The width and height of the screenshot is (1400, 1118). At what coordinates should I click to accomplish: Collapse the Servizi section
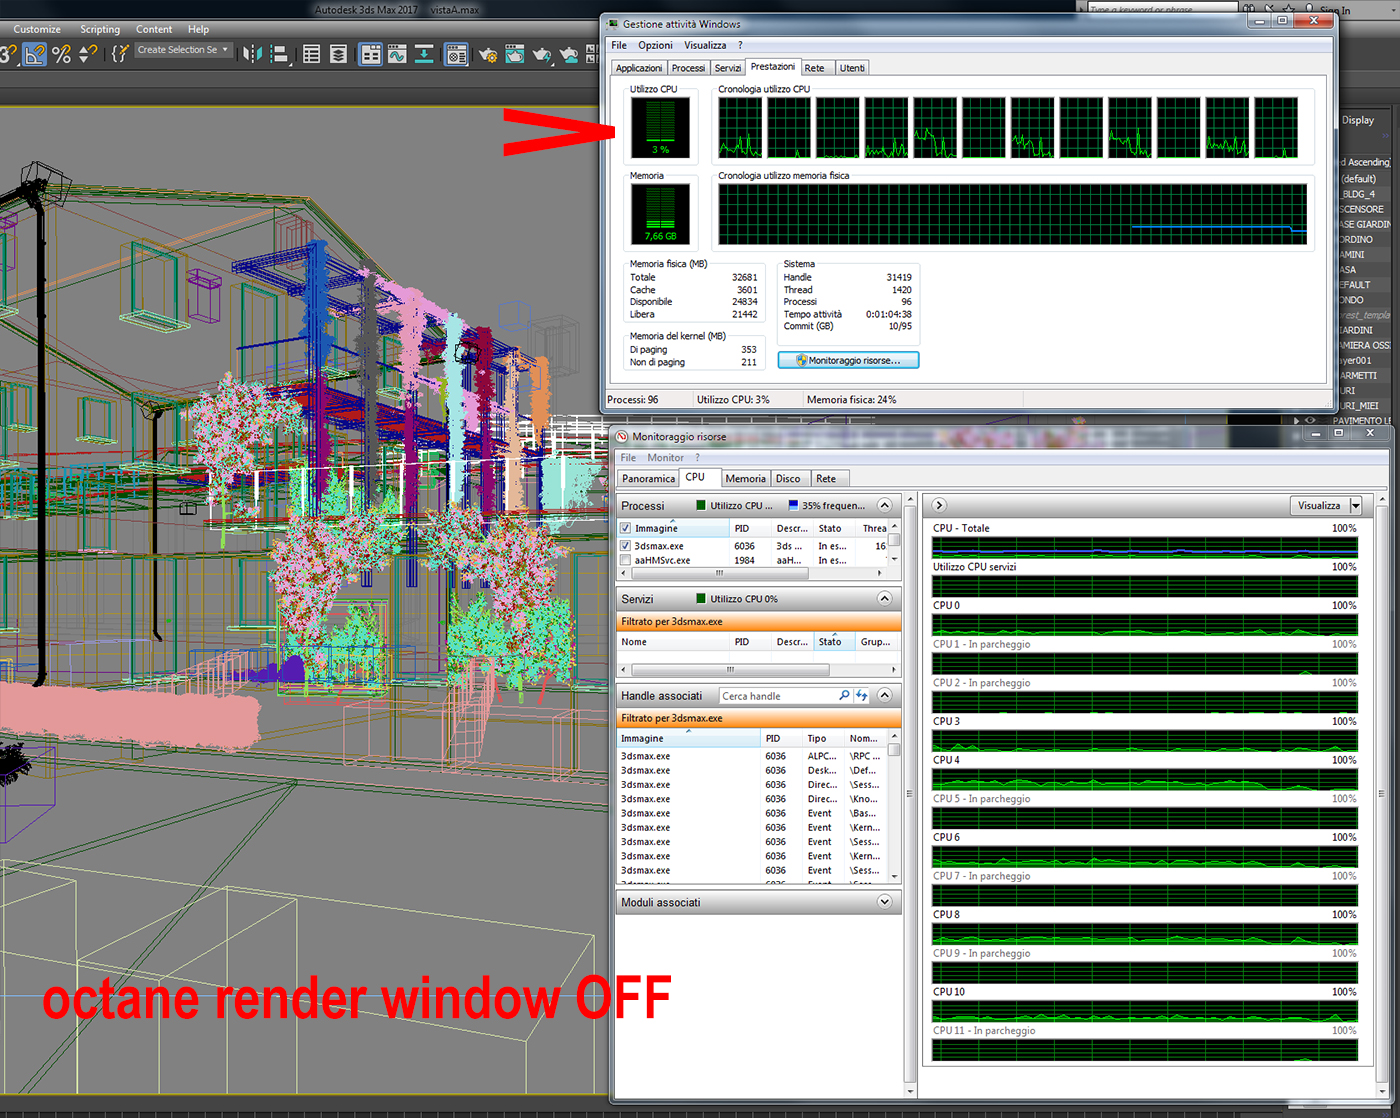click(x=884, y=599)
